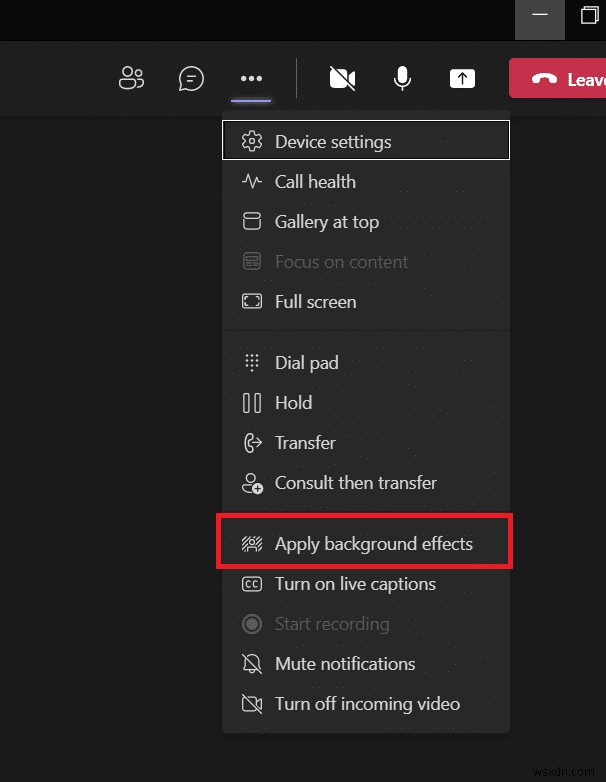This screenshot has width=606, height=782.
Task: Put the call on Hold
Action: point(366,402)
